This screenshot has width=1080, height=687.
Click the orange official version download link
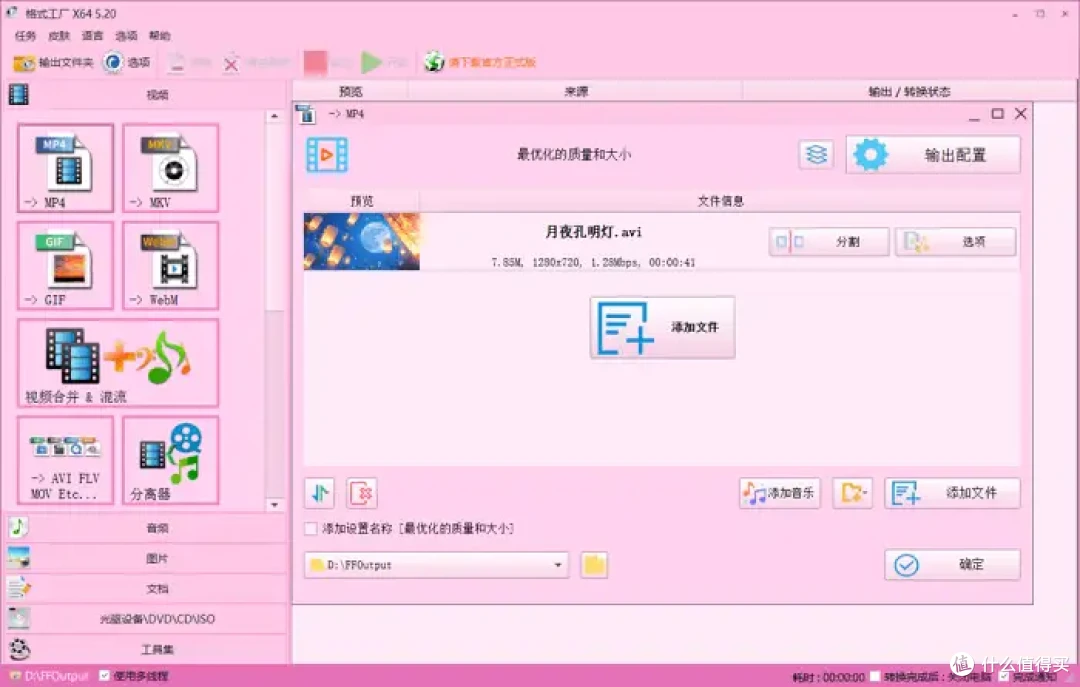click(492, 63)
